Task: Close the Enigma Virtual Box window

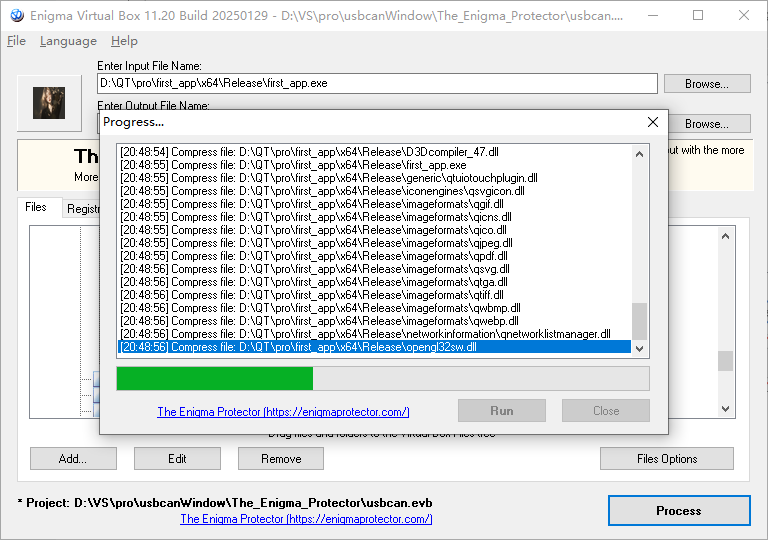Action: pyautogui.click(x=744, y=16)
